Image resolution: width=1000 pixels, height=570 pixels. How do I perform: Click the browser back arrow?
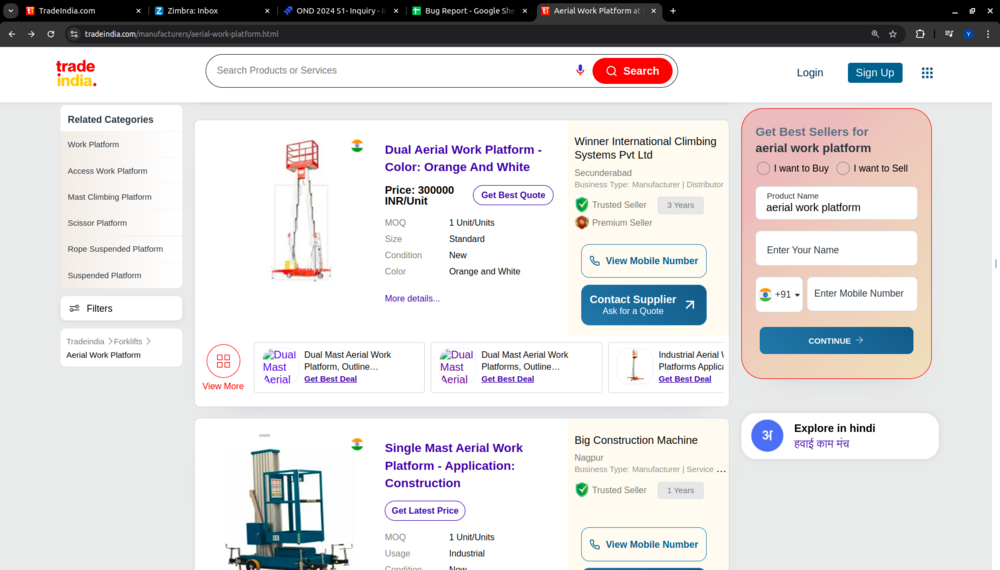[x=12, y=34]
